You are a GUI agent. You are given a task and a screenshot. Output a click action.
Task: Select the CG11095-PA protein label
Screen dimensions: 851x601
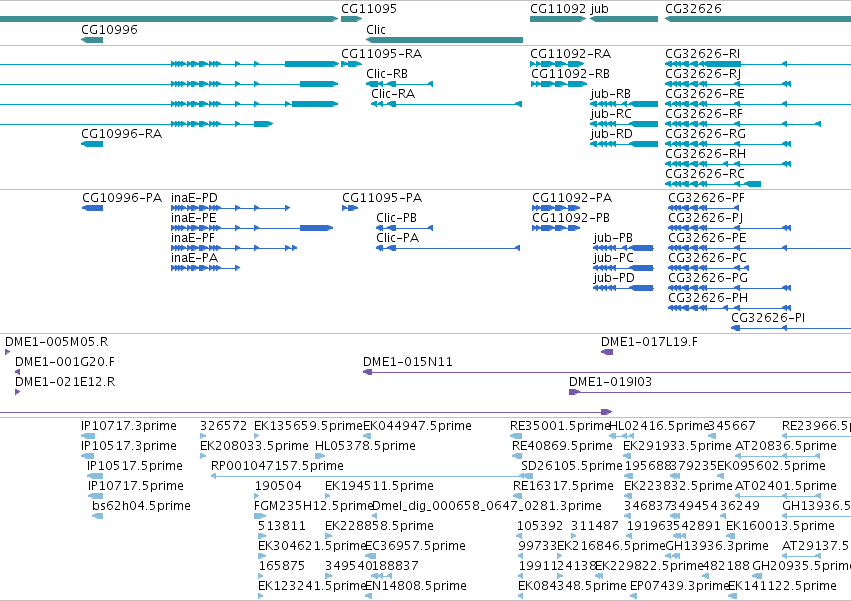pyautogui.click(x=382, y=198)
